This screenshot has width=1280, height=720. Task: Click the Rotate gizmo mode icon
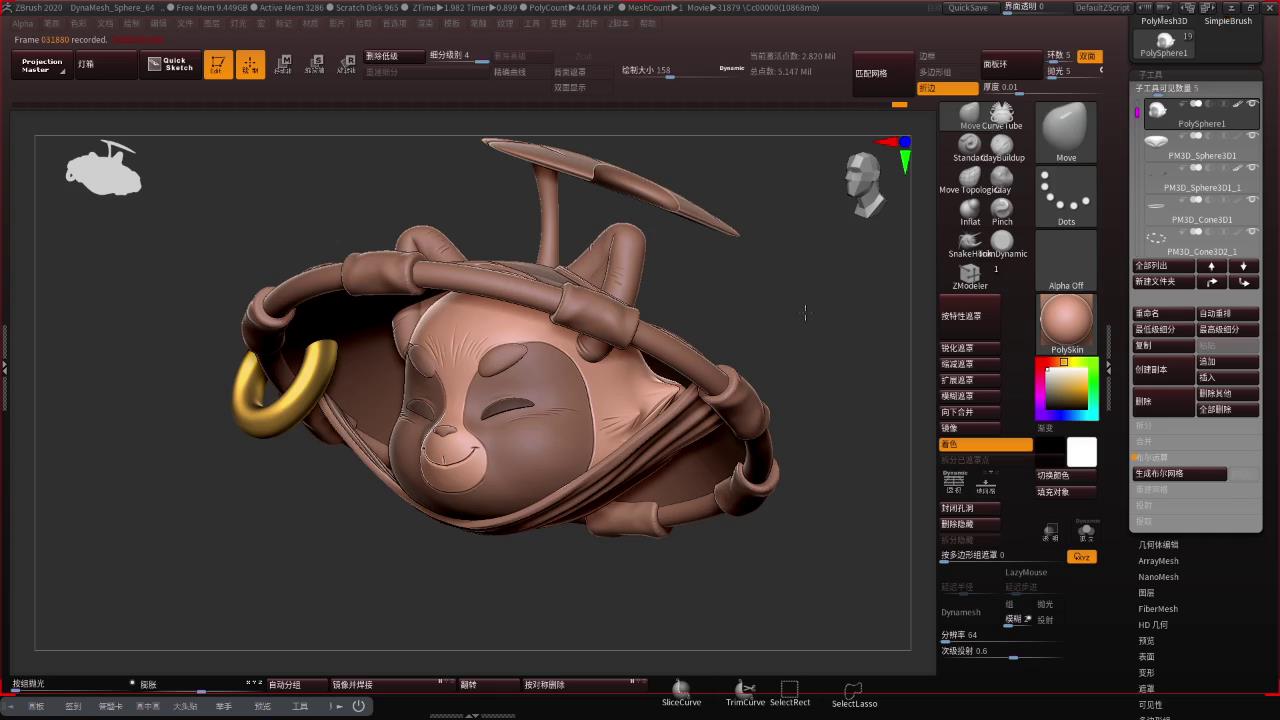(x=346, y=65)
